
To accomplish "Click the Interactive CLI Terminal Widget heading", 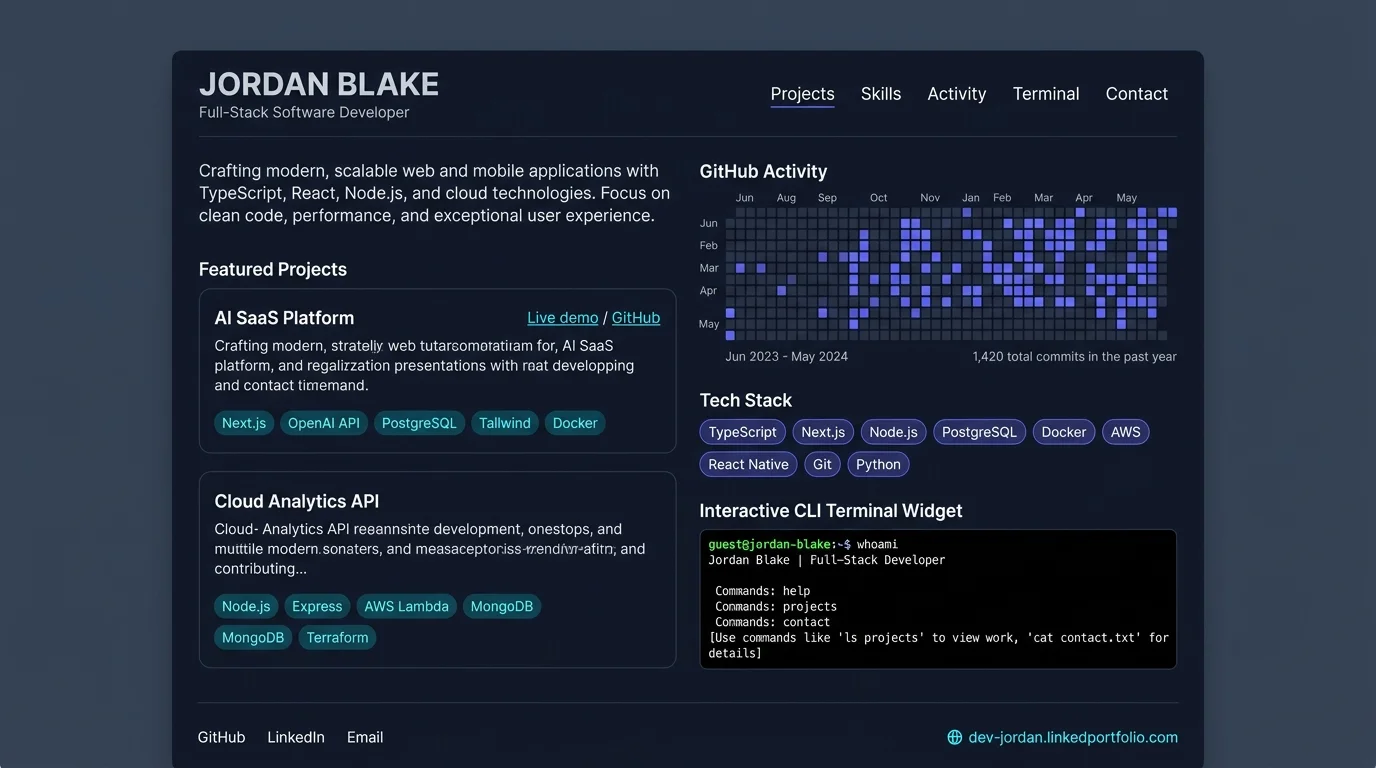I will point(831,511).
